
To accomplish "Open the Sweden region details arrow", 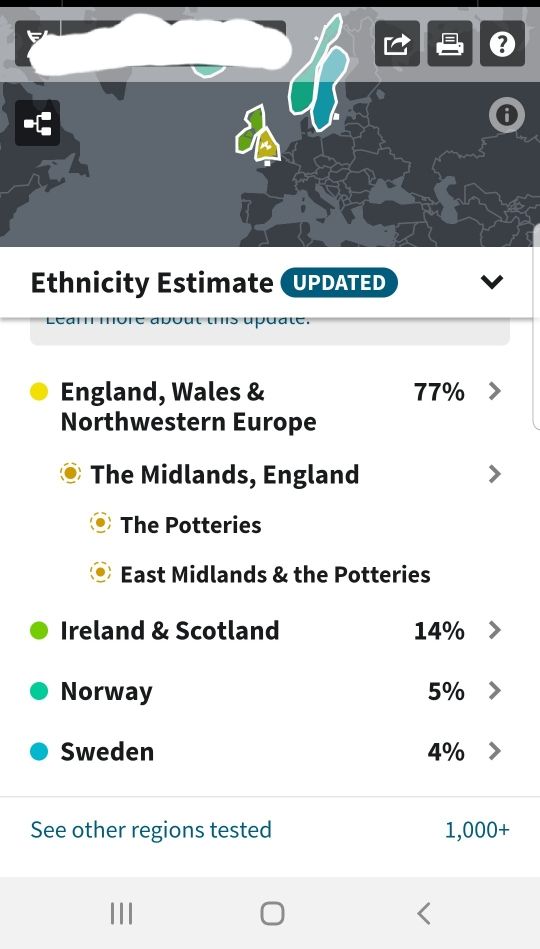I will tap(495, 751).
